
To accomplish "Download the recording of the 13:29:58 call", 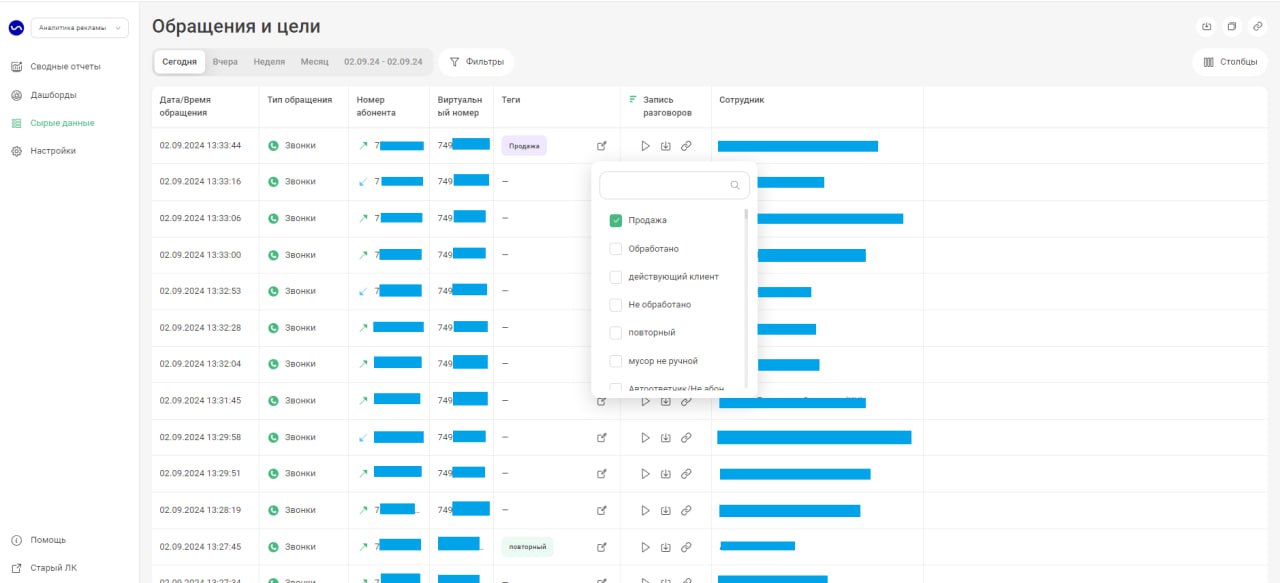I will tap(665, 437).
